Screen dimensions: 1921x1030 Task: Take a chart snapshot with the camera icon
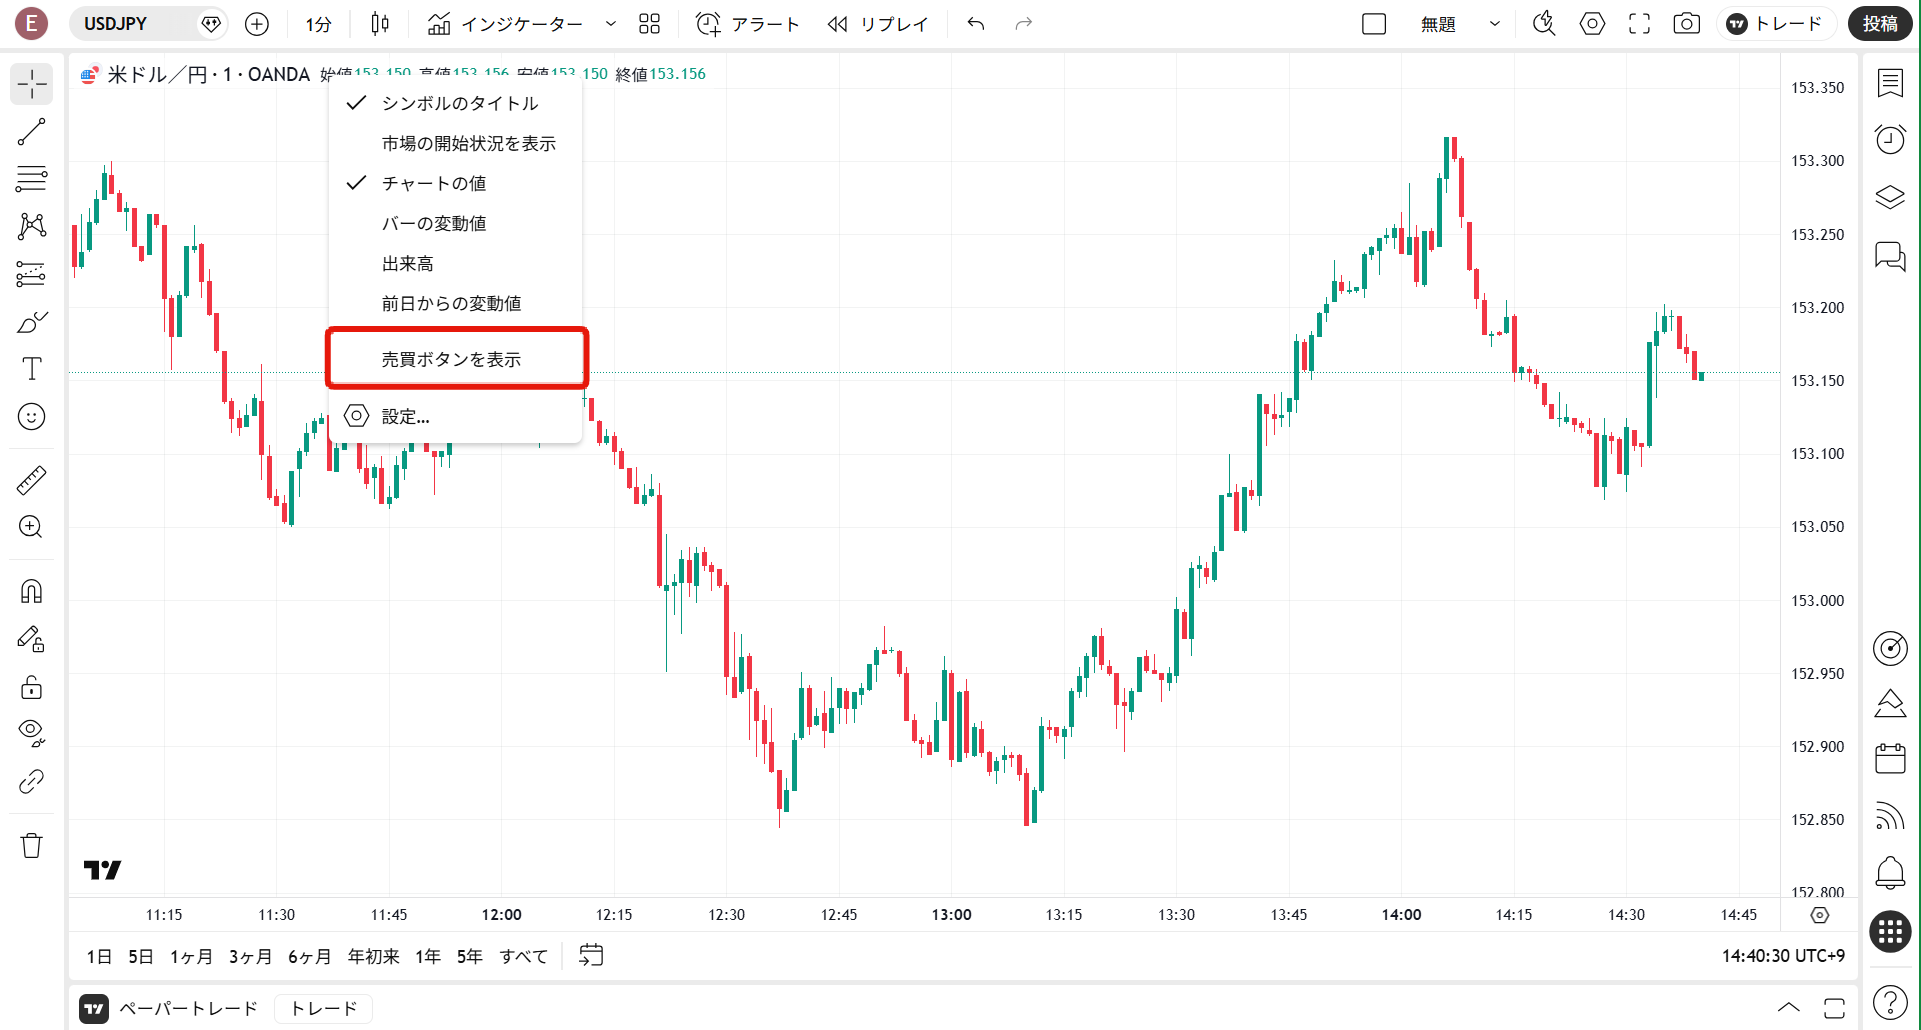click(x=1686, y=23)
